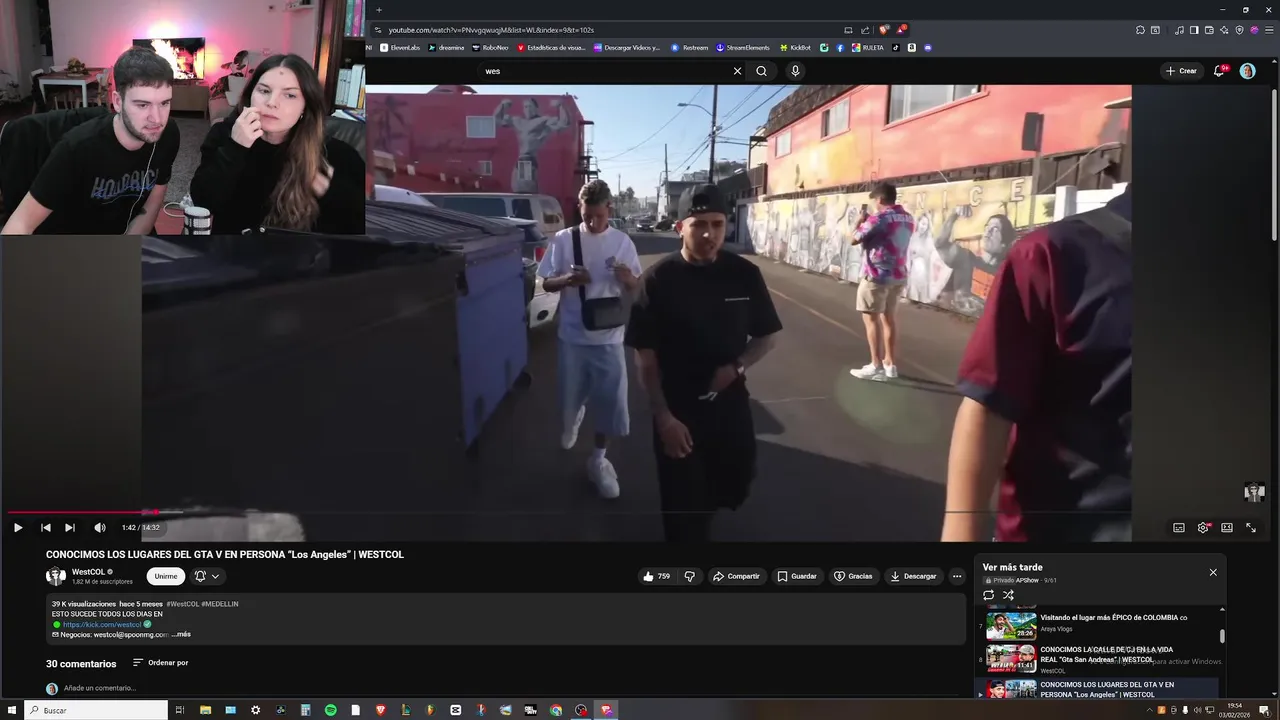Open ElevenLabs bookmark

(401, 47)
